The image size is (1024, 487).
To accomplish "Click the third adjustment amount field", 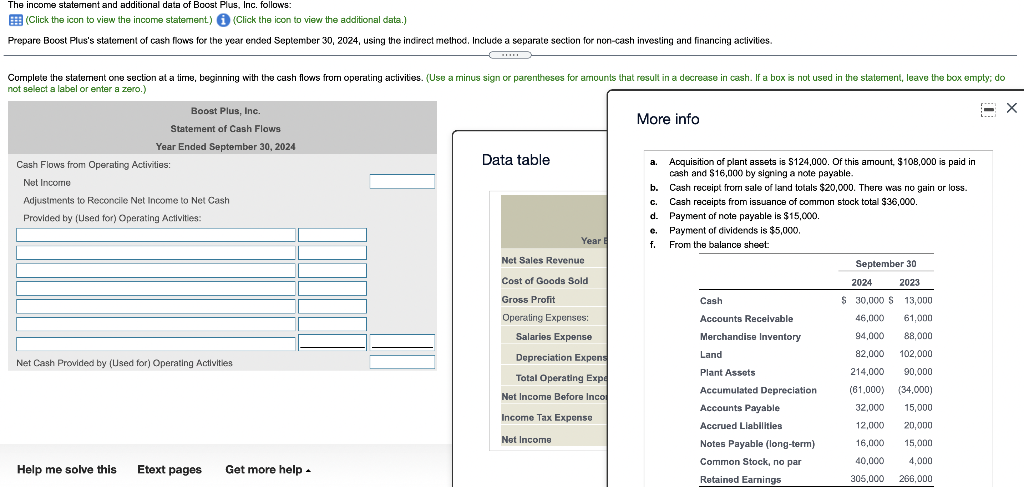I will click(x=332, y=270).
